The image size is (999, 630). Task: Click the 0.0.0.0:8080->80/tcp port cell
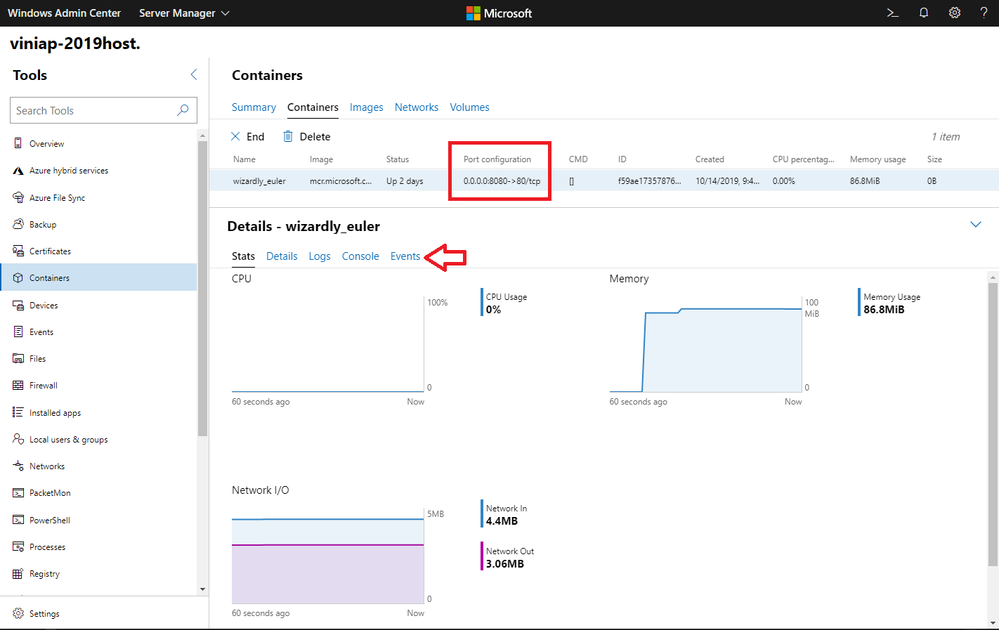coord(502,181)
